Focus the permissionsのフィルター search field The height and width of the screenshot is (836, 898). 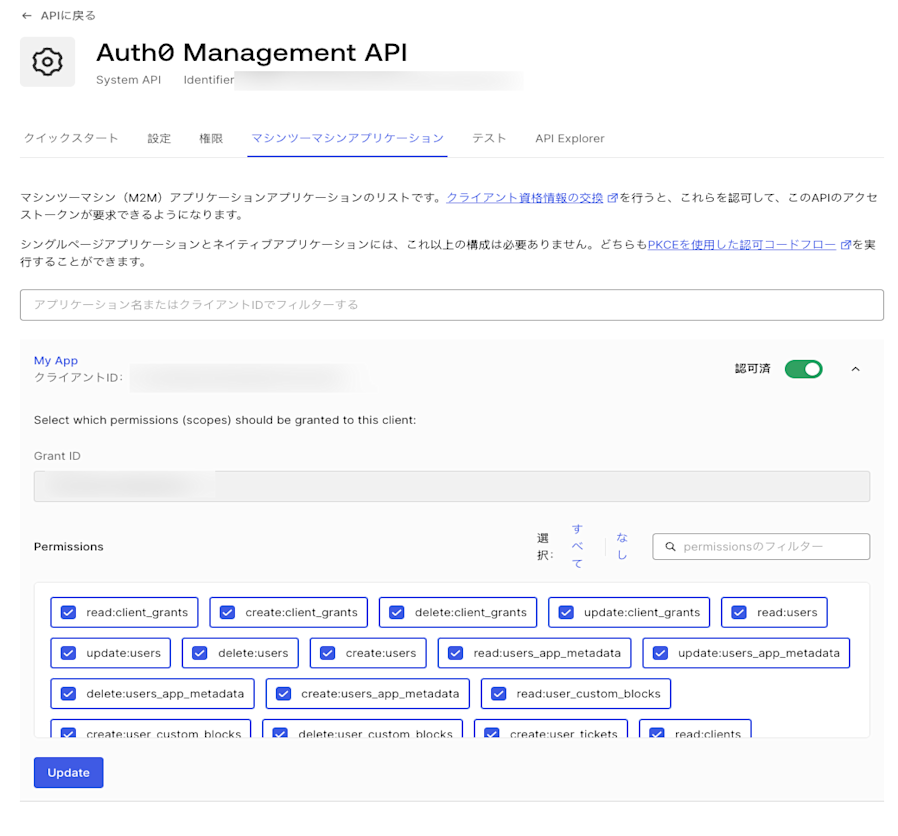point(761,547)
